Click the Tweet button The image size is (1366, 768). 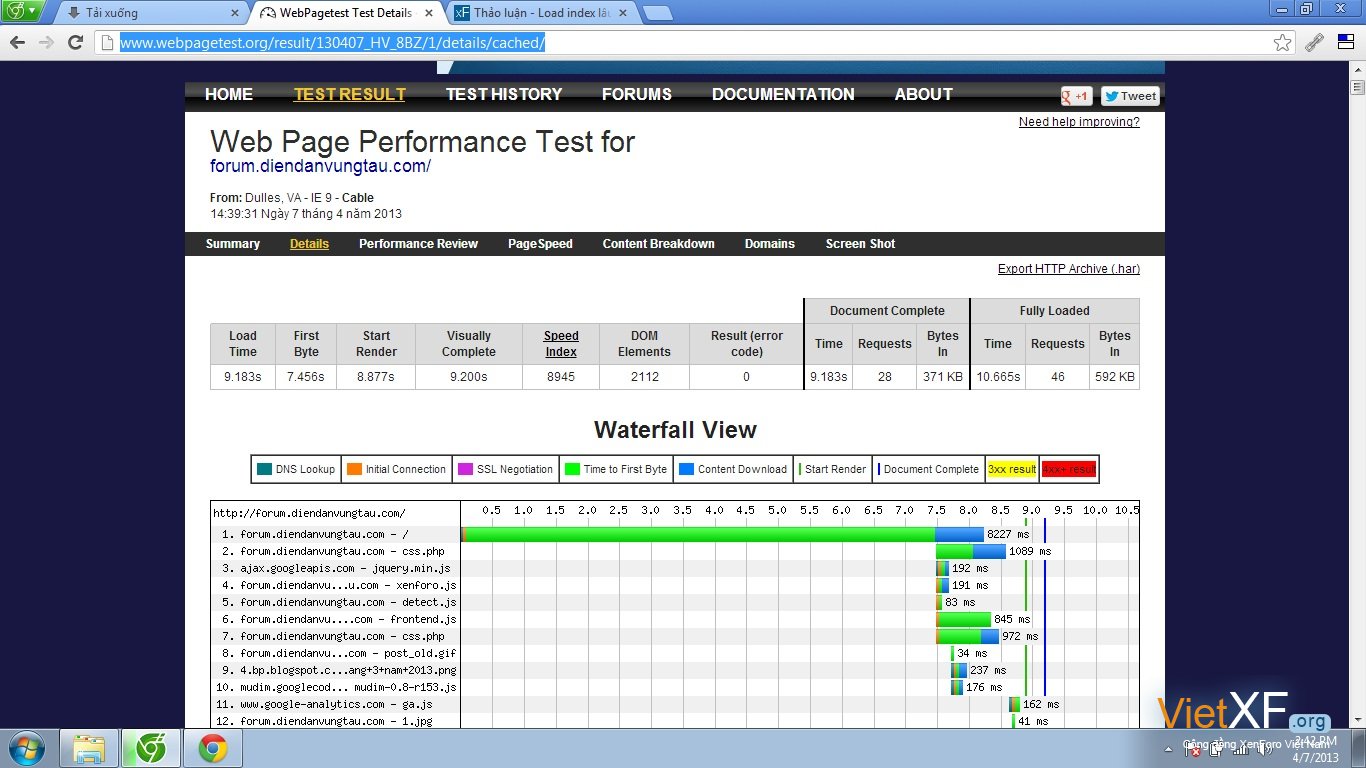click(x=1130, y=96)
